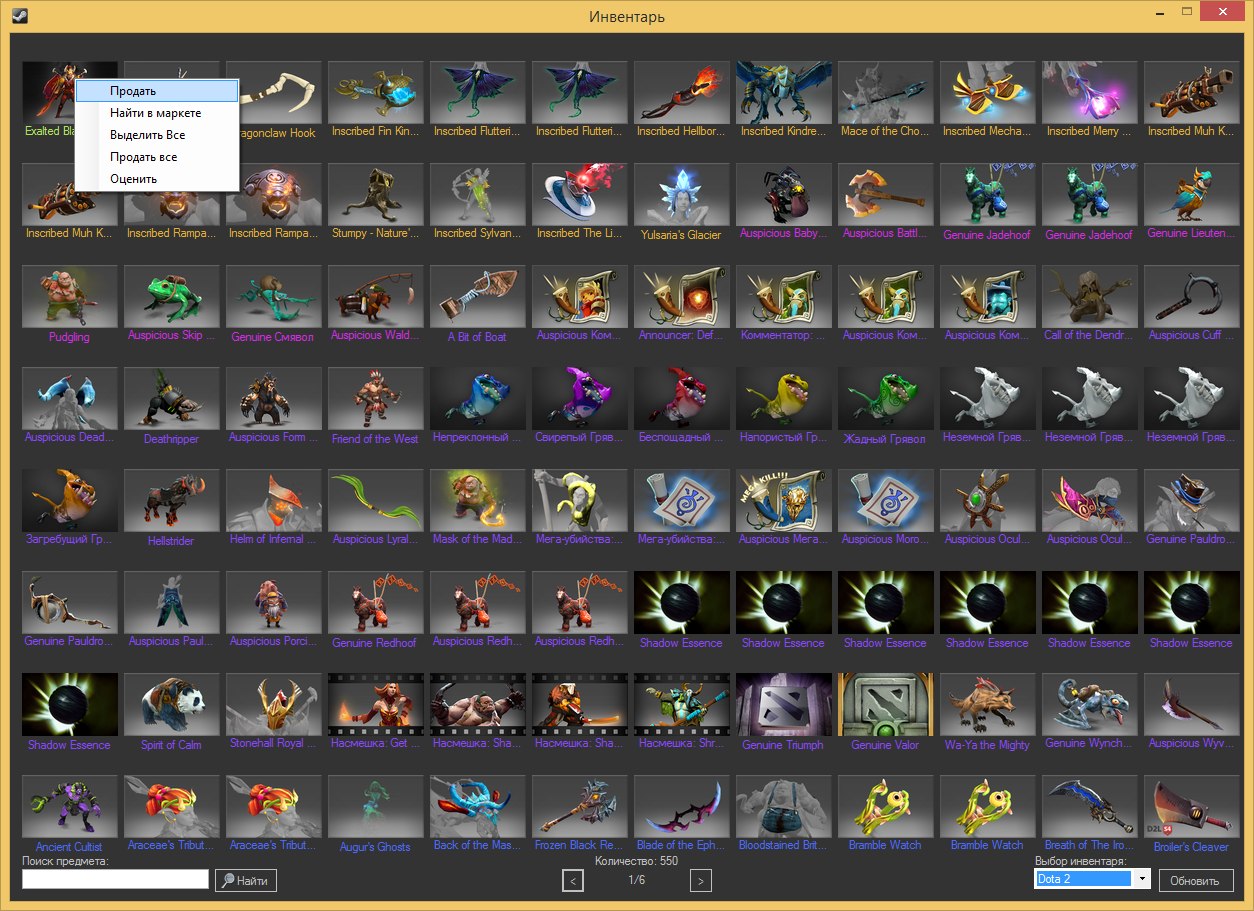Image resolution: width=1254 pixels, height=911 pixels.
Task: Go to the next inventory page
Action: coord(701,881)
